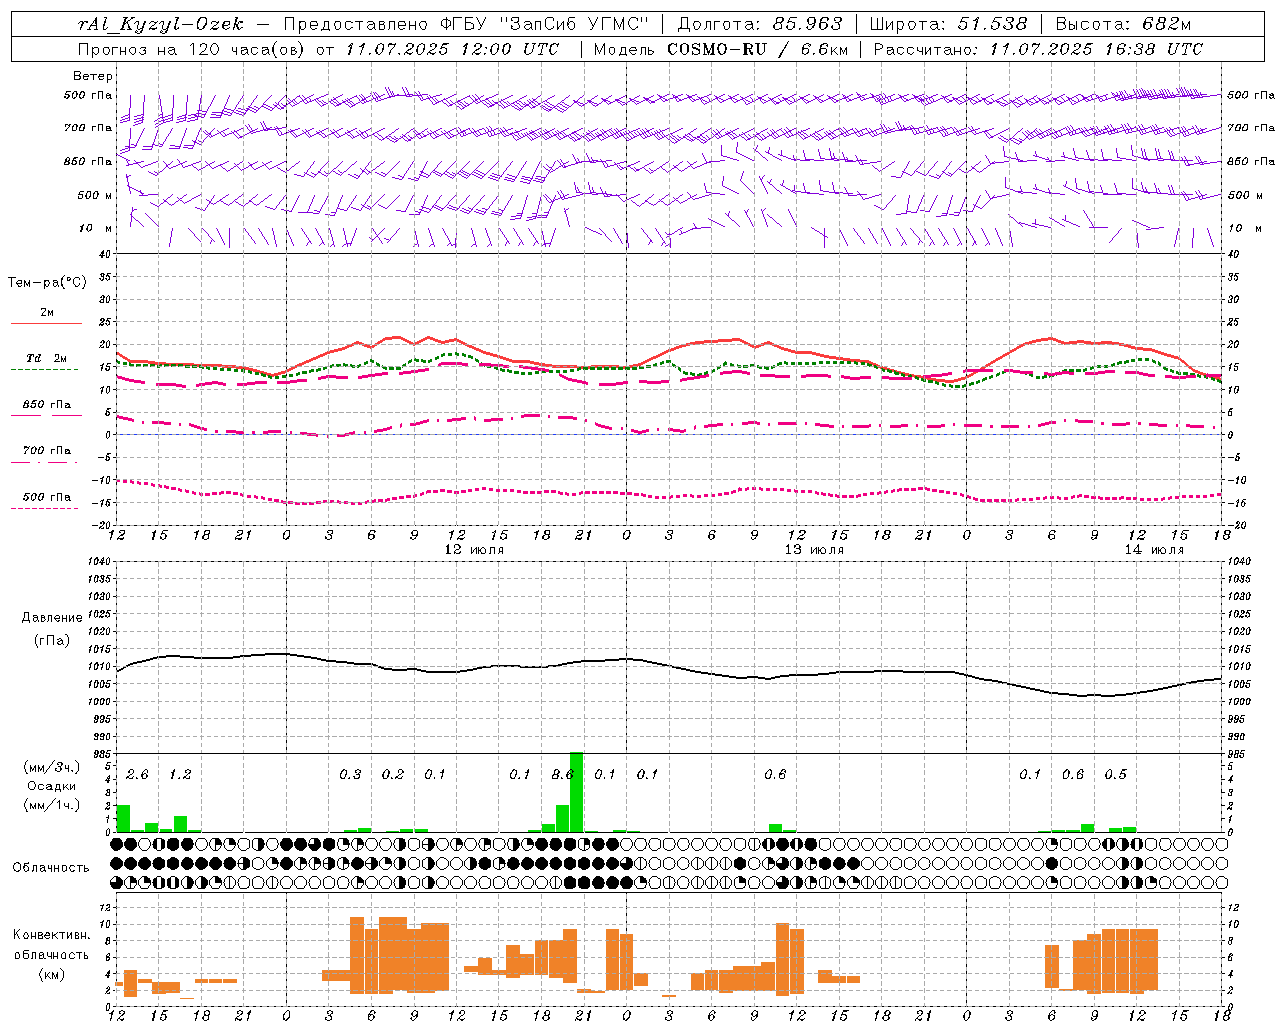Click the Облачность cloud cover label

[x=51, y=868]
